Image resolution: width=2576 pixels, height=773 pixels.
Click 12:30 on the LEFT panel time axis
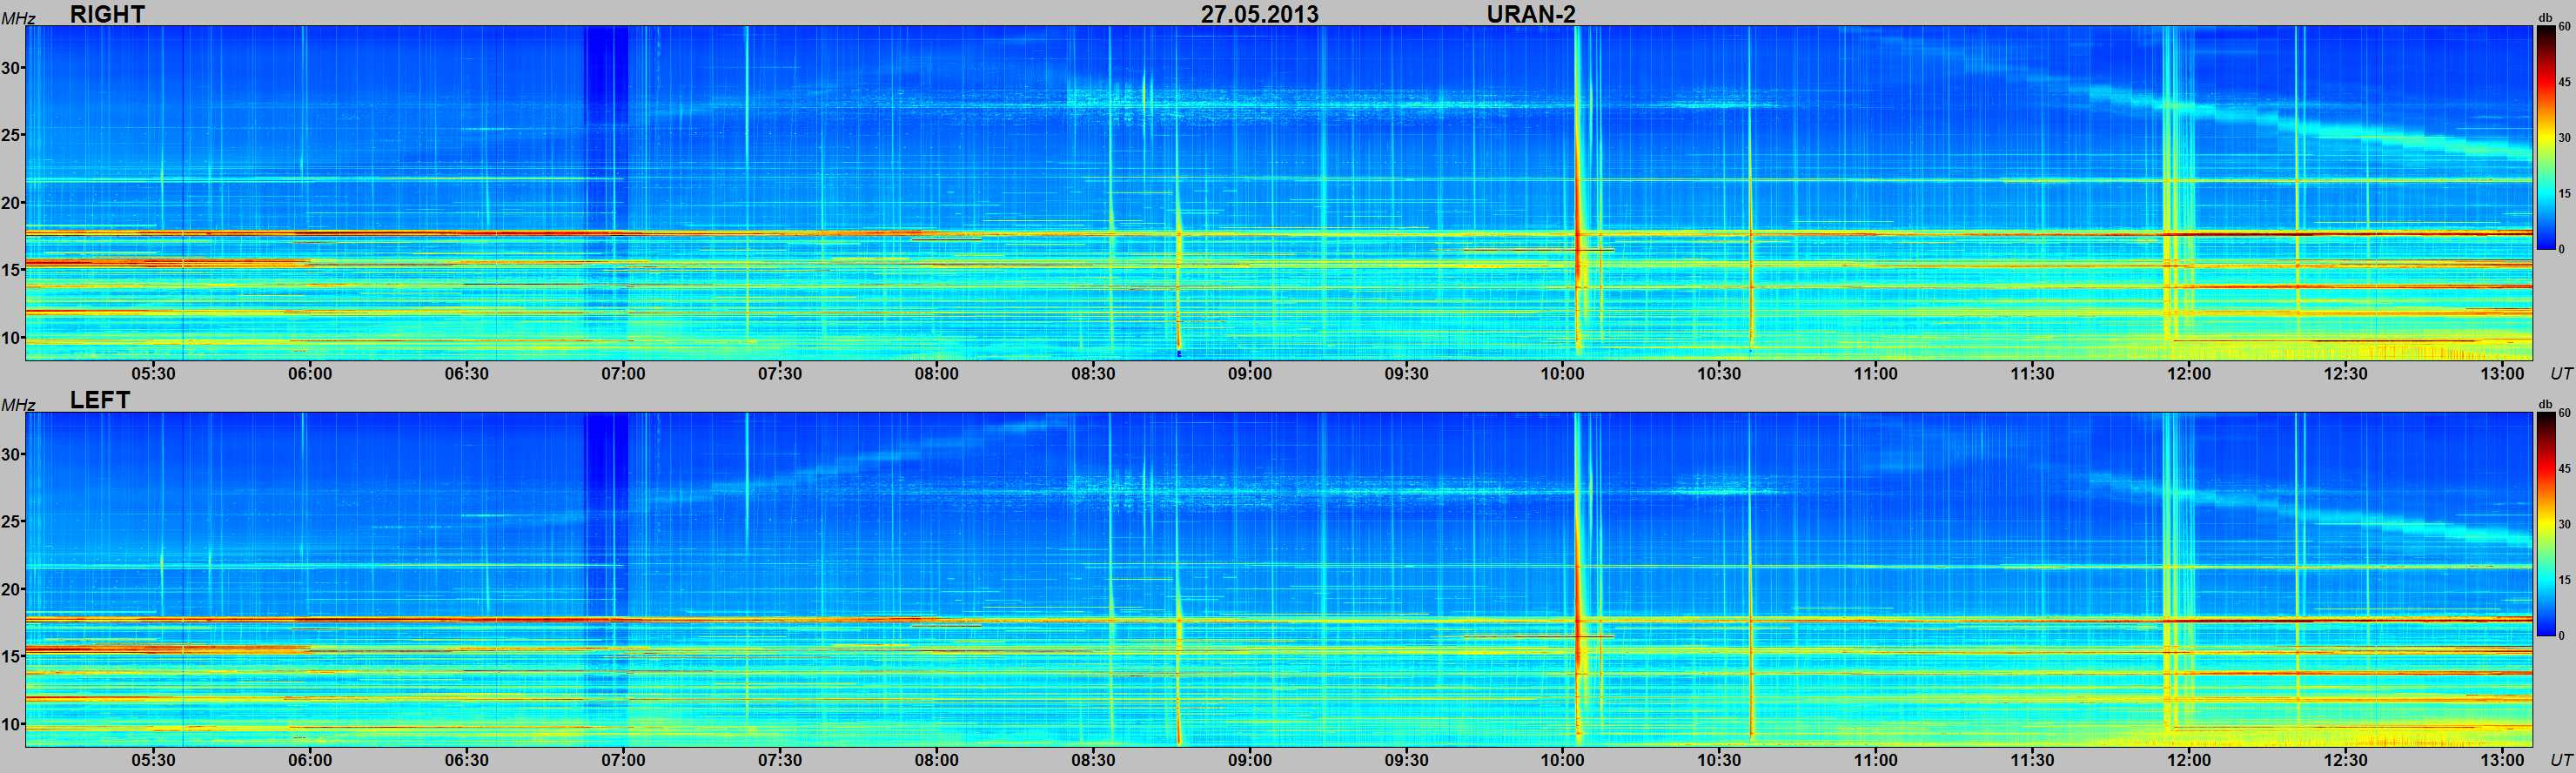2345,760
